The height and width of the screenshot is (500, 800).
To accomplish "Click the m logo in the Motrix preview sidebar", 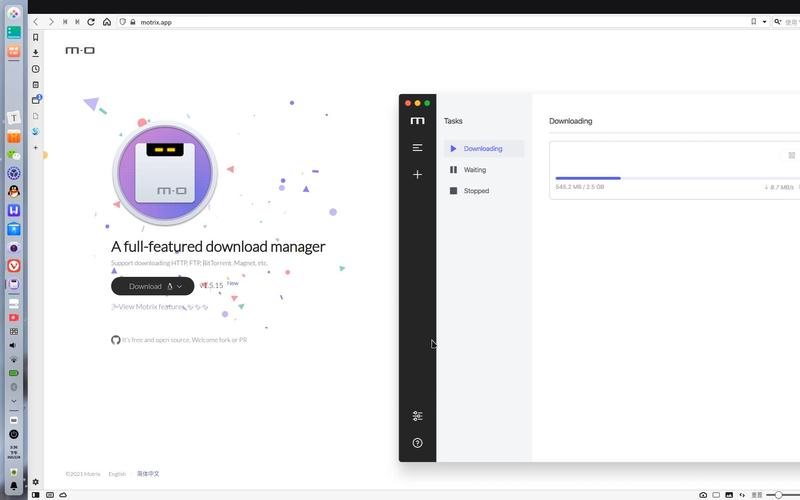I will (417, 120).
